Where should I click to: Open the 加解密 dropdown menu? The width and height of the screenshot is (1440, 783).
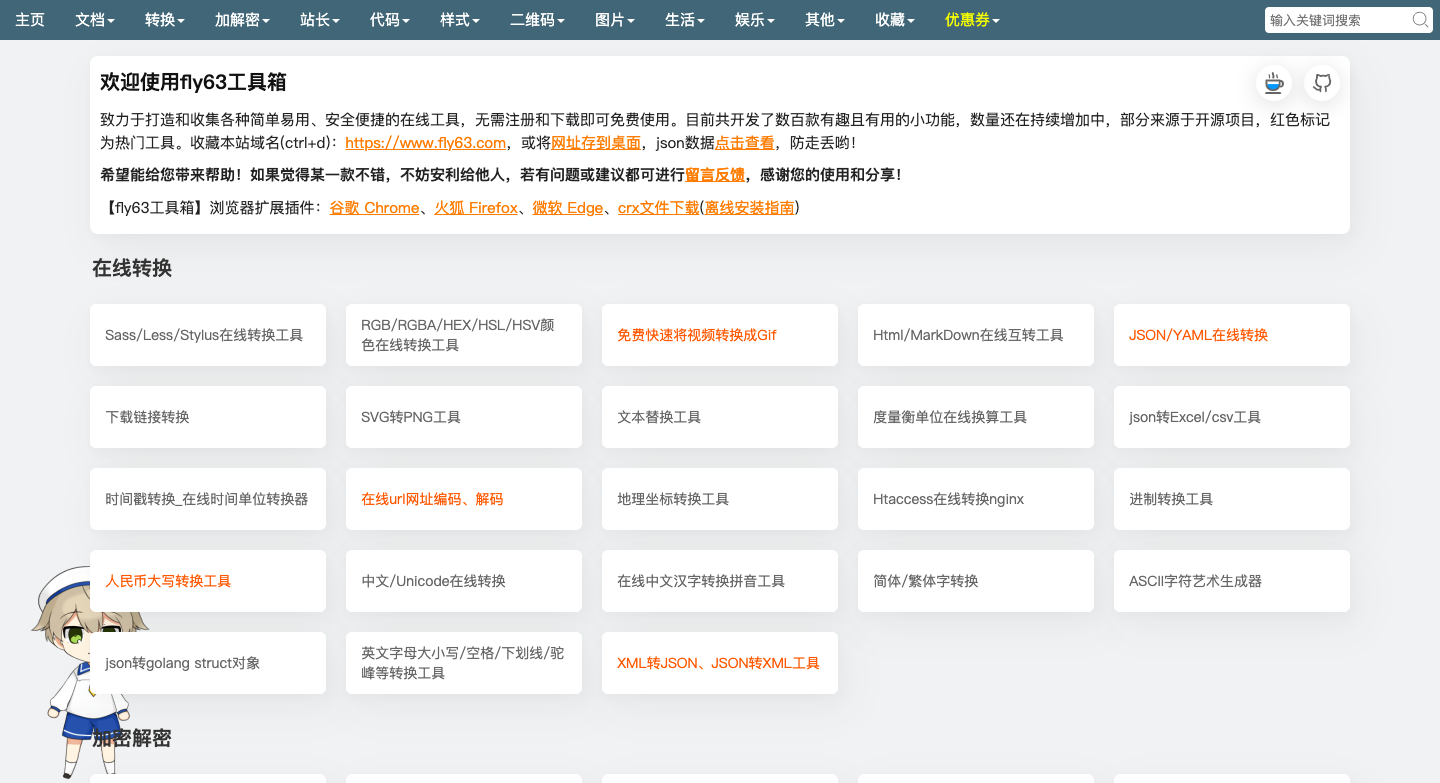(242, 19)
